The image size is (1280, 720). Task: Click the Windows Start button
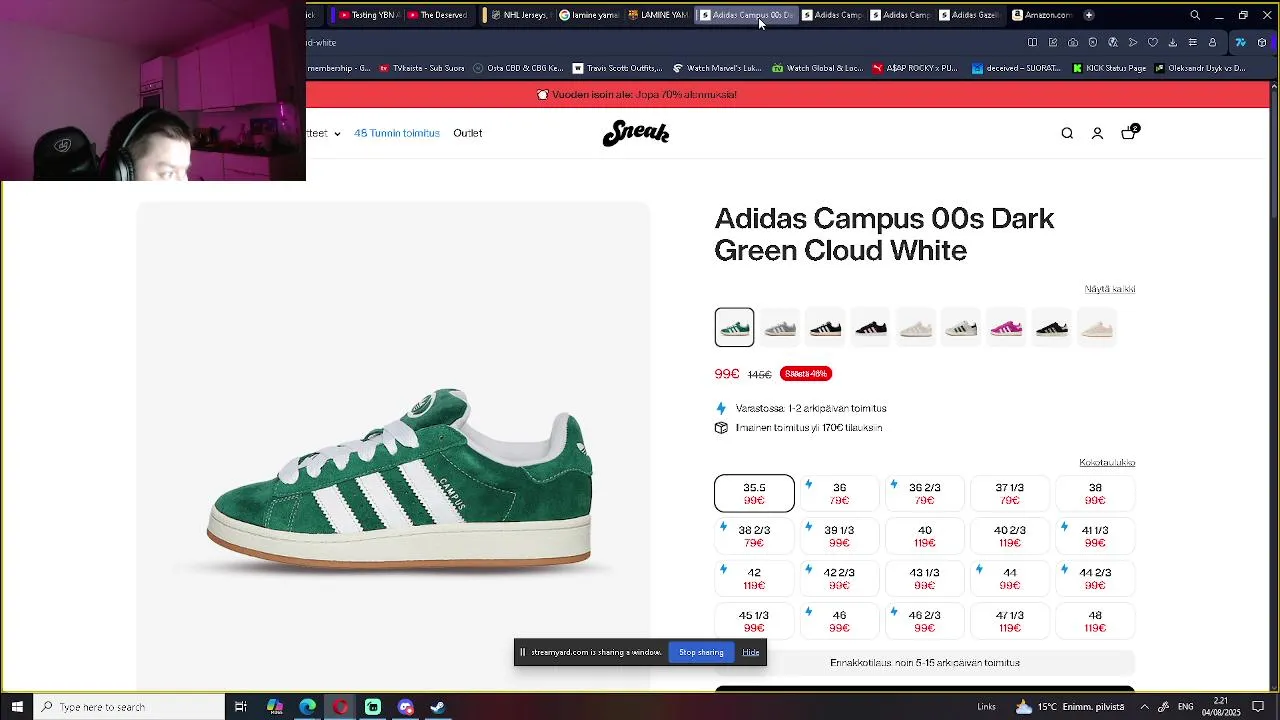tap(17, 707)
